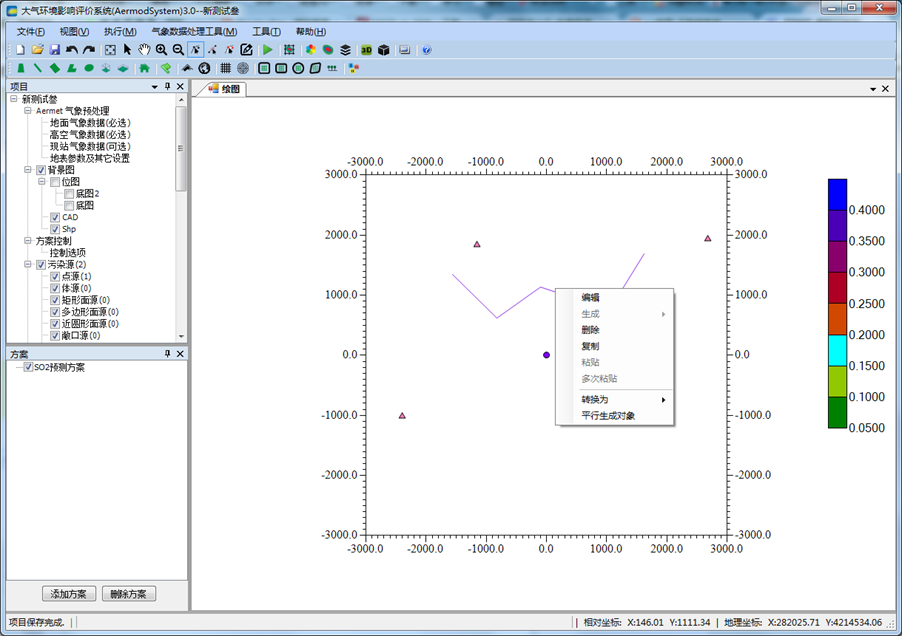The width and height of the screenshot is (902, 636).
Task: Open the 气象数据处理工具(M) menu
Action: (193, 31)
